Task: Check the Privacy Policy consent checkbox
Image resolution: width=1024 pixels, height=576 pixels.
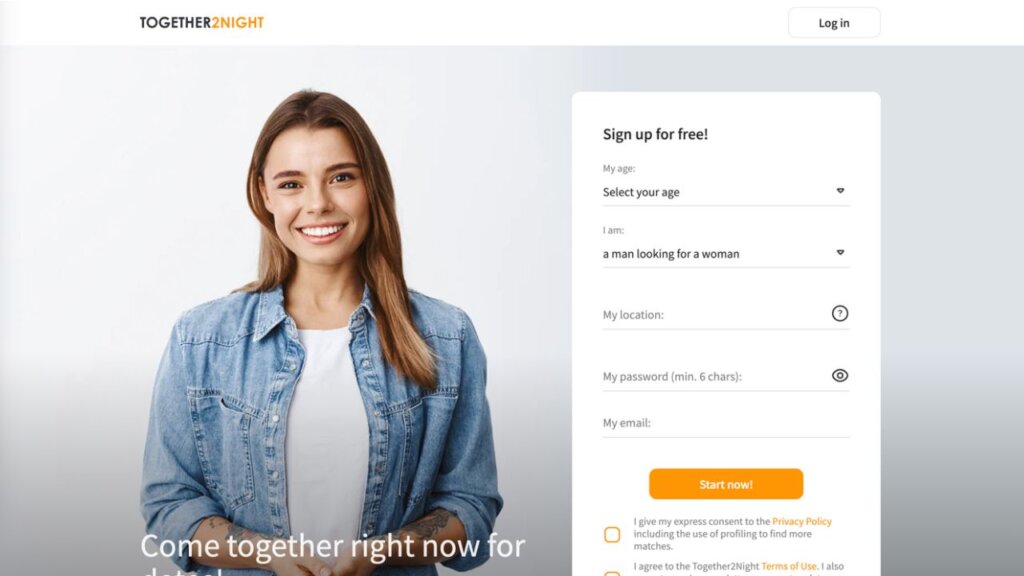Action: tap(612, 534)
